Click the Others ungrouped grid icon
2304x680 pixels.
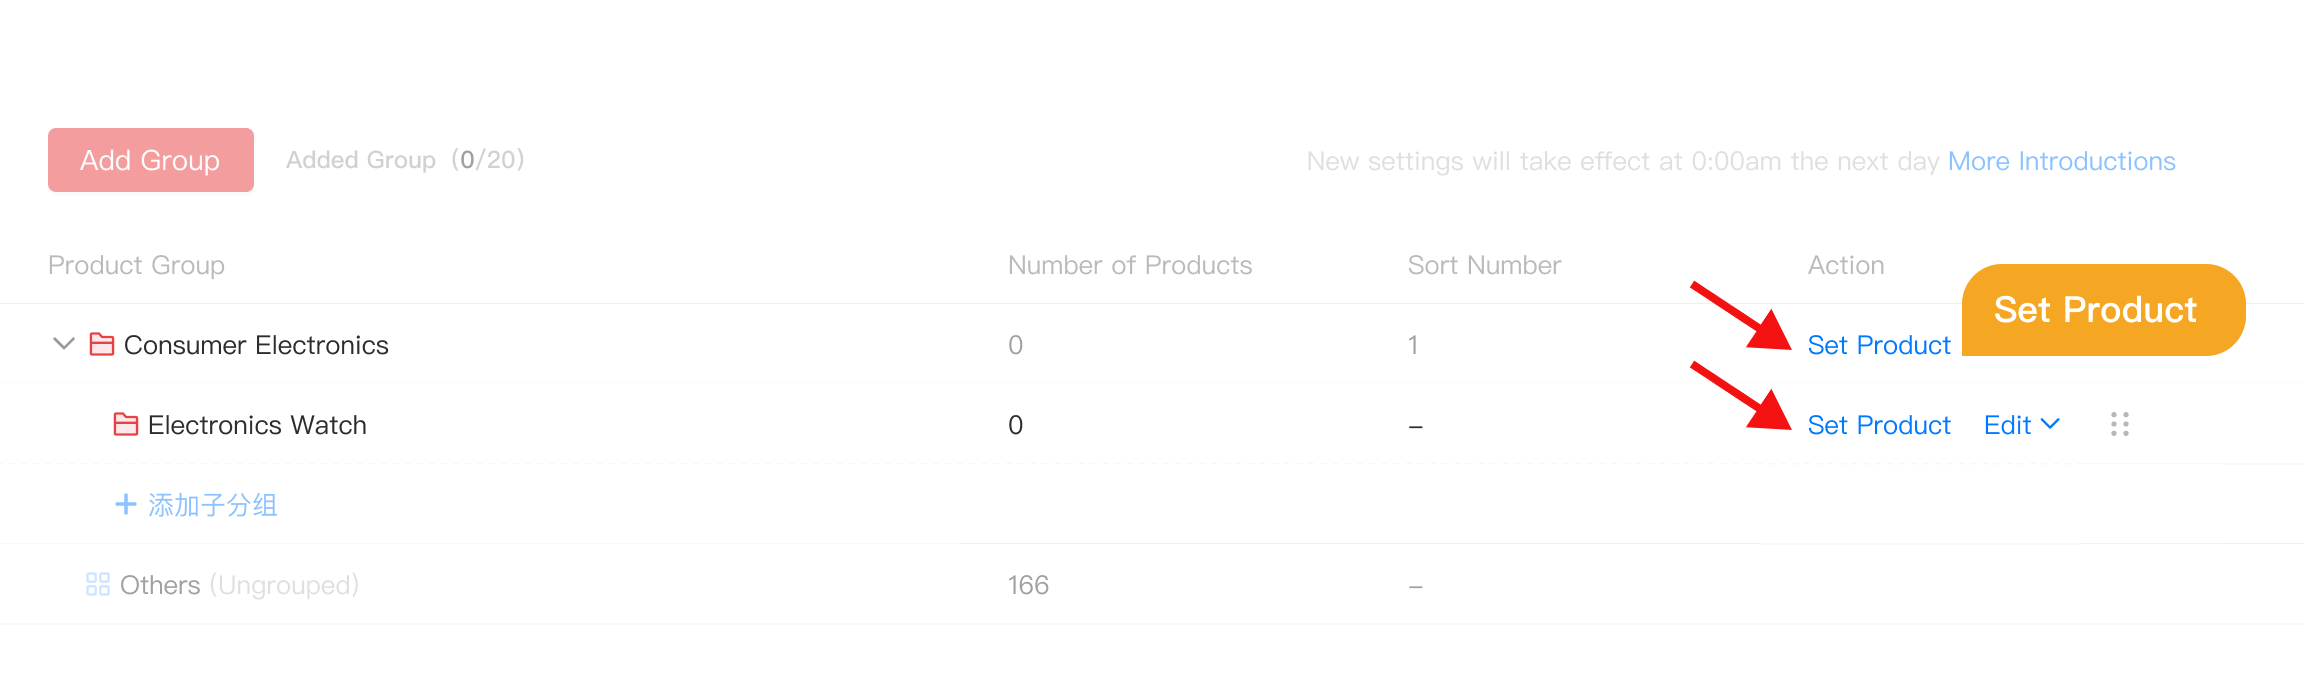[x=98, y=584]
